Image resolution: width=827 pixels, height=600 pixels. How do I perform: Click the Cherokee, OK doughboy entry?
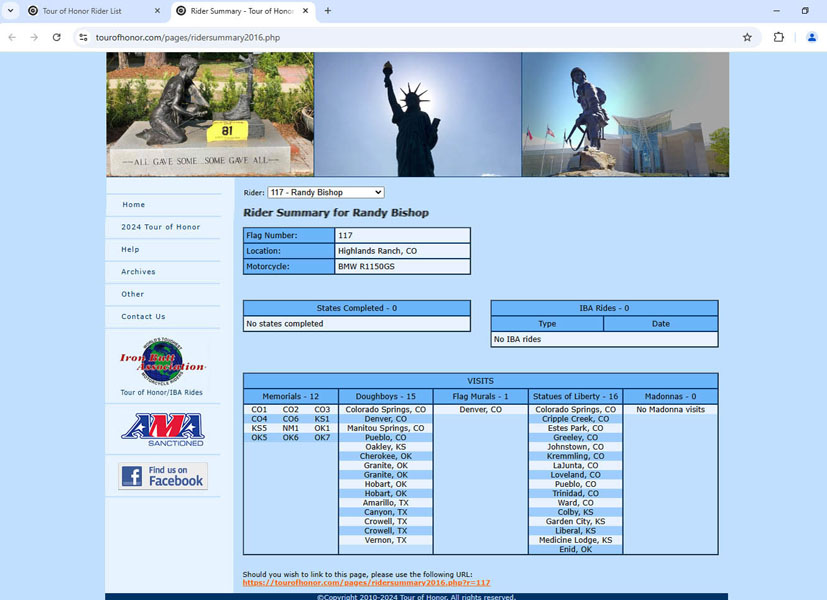pos(386,457)
